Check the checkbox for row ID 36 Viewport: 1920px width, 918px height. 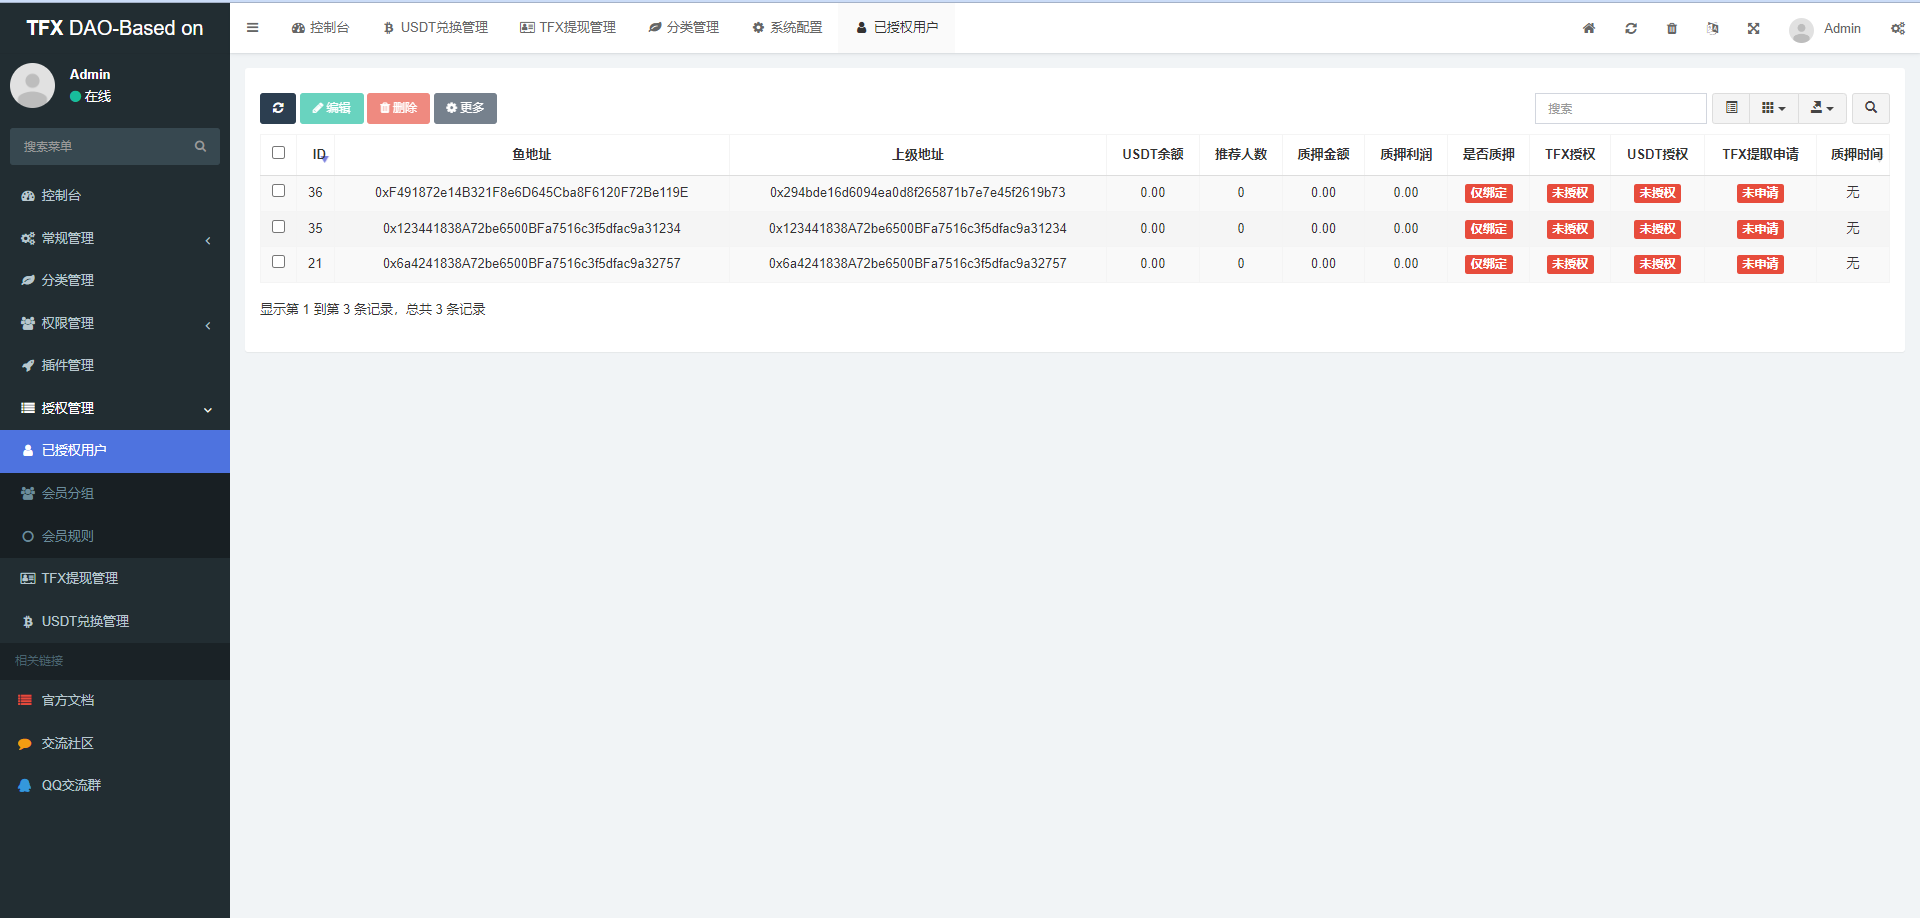pyautogui.click(x=278, y=191)
